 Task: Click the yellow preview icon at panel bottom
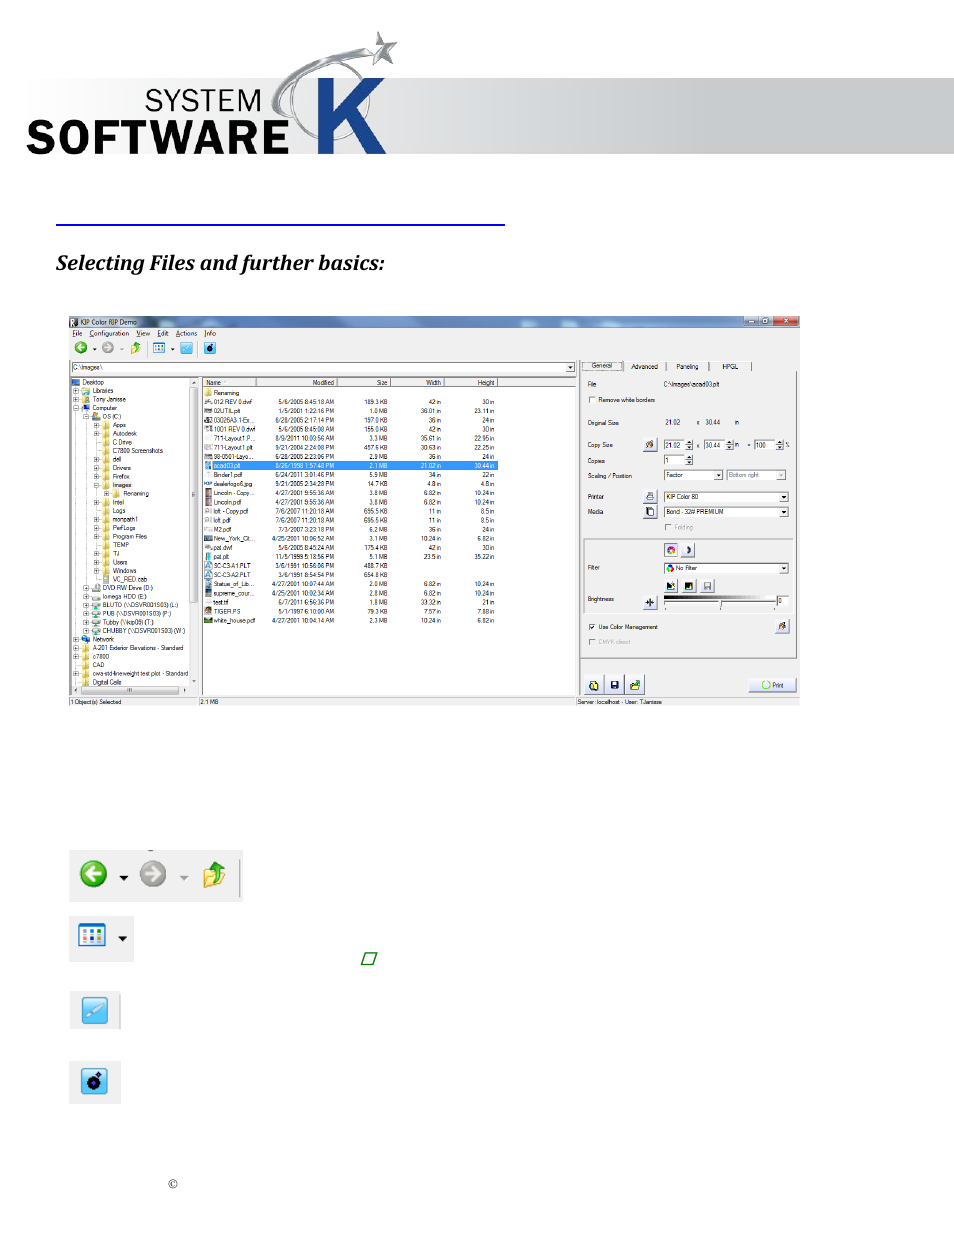594,685
